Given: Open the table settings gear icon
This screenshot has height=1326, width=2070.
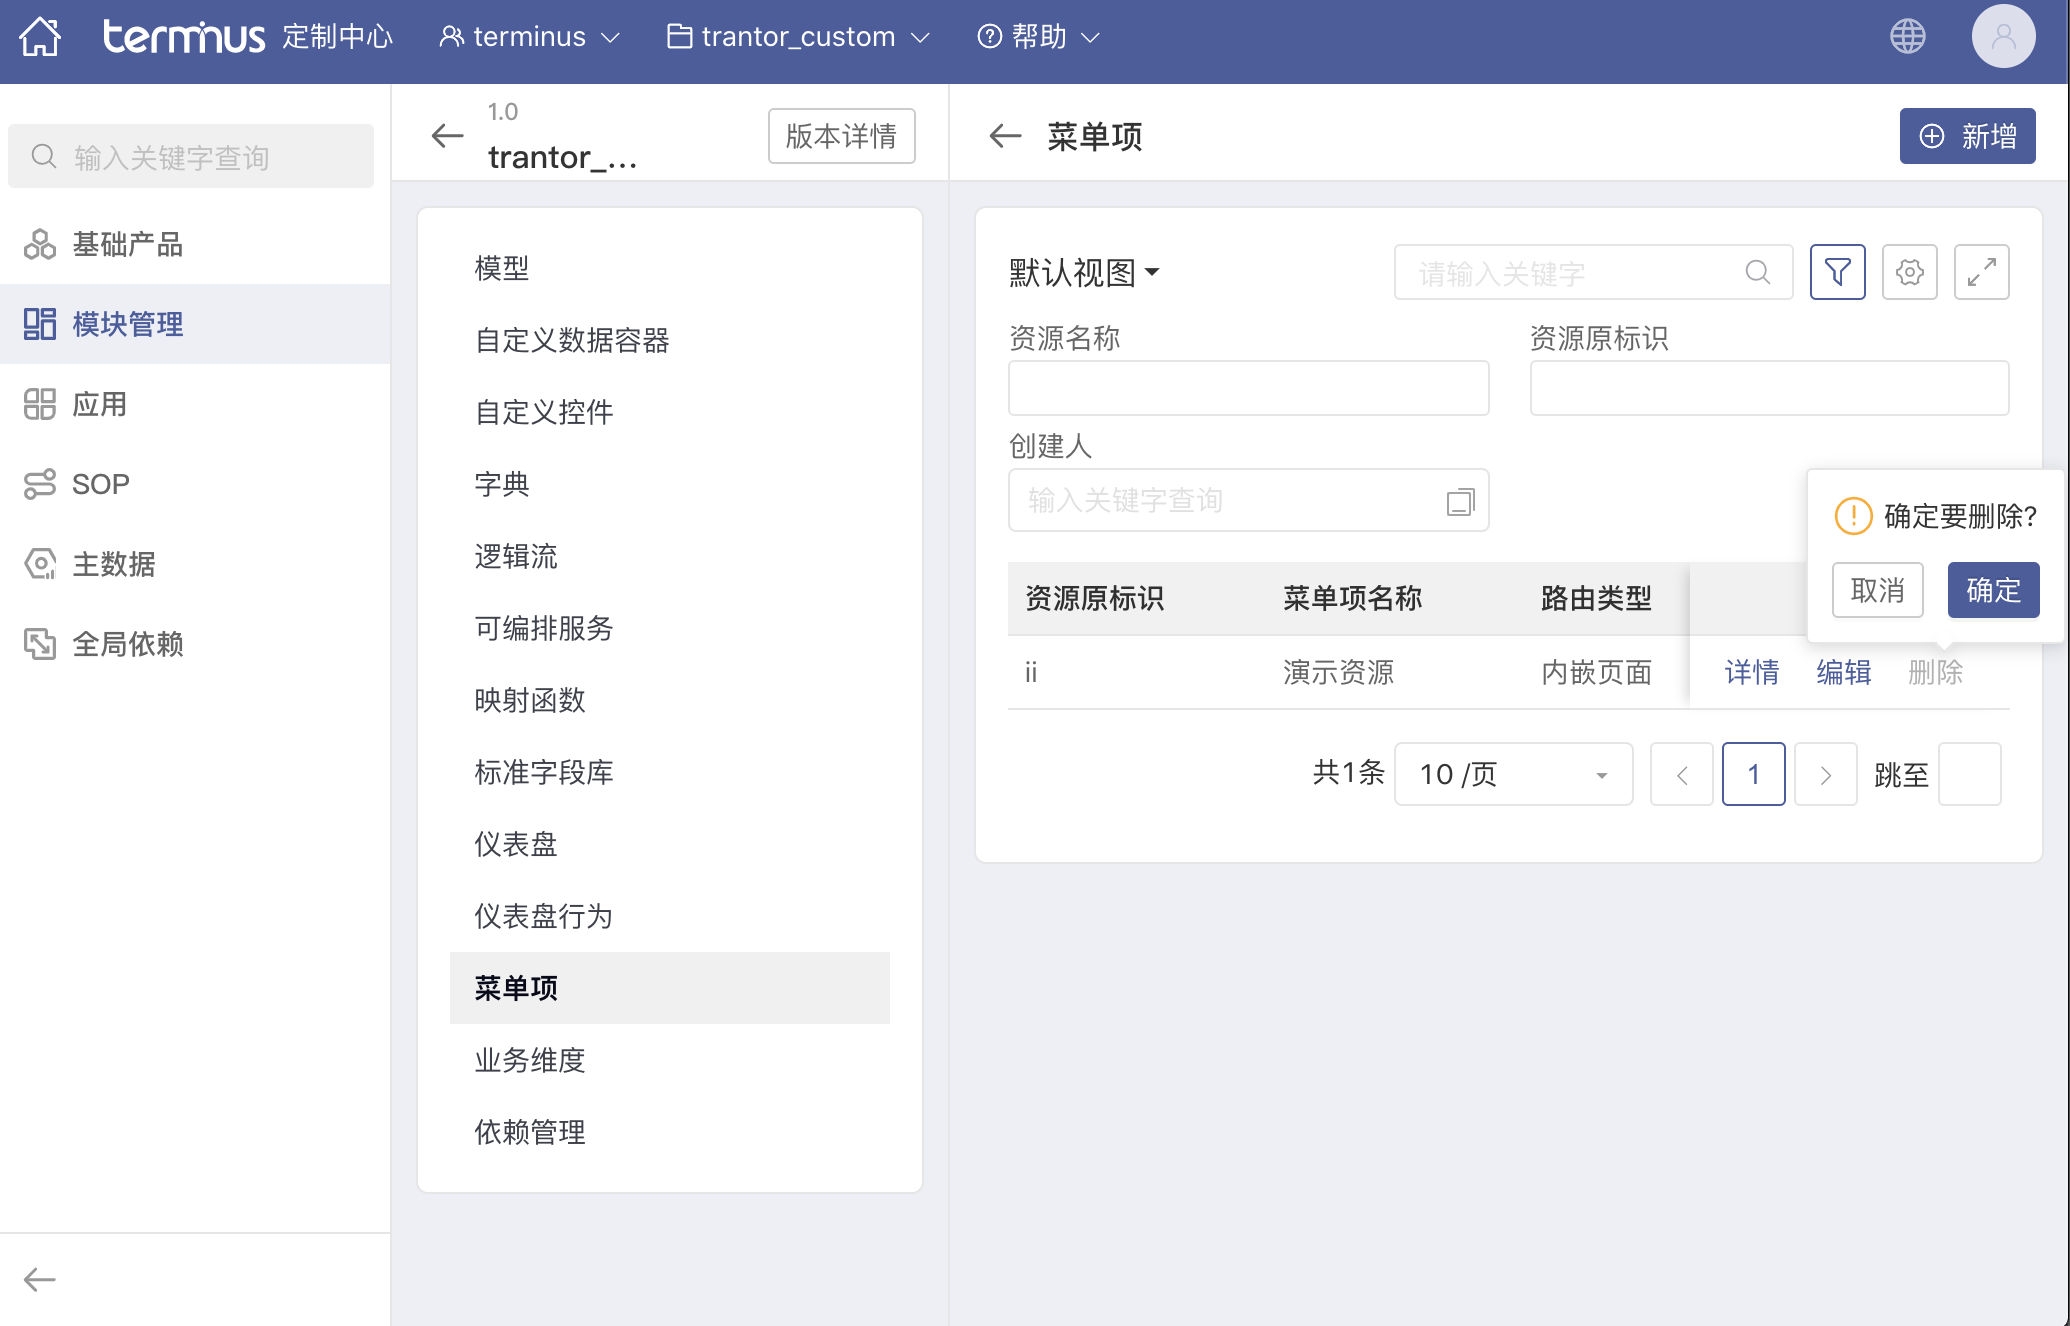Looking at the screenshot, I should pos(1909,272).
